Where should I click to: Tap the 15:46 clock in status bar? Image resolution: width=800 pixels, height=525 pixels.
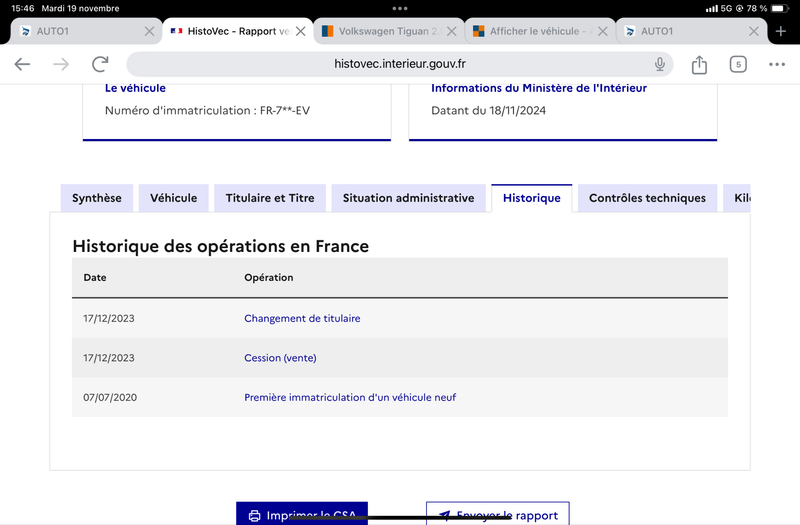tap(22, 8)
